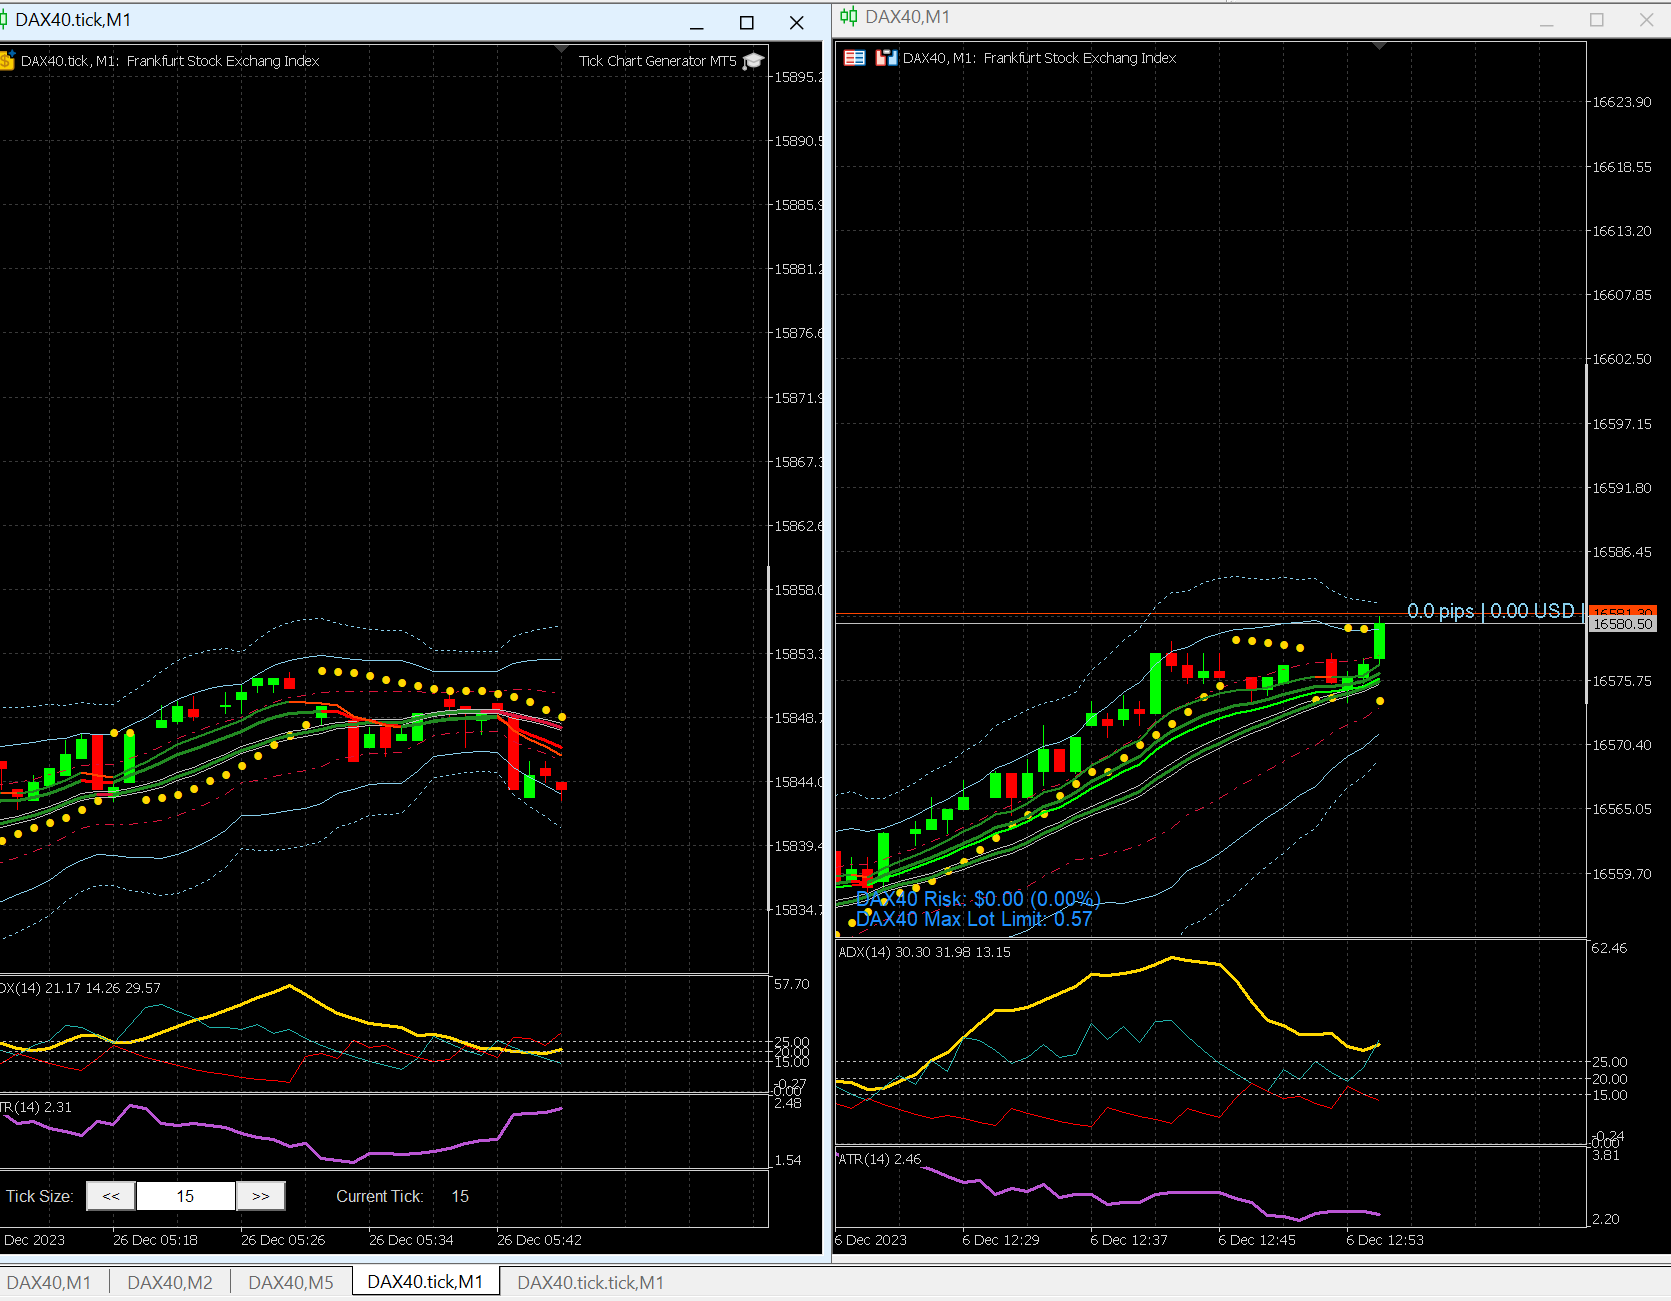This screenshot has height=1301, width=1671.
Task: Click the candlestick icon in DAX40.tick,M1 window title
Action: click(x=4, y=20)
